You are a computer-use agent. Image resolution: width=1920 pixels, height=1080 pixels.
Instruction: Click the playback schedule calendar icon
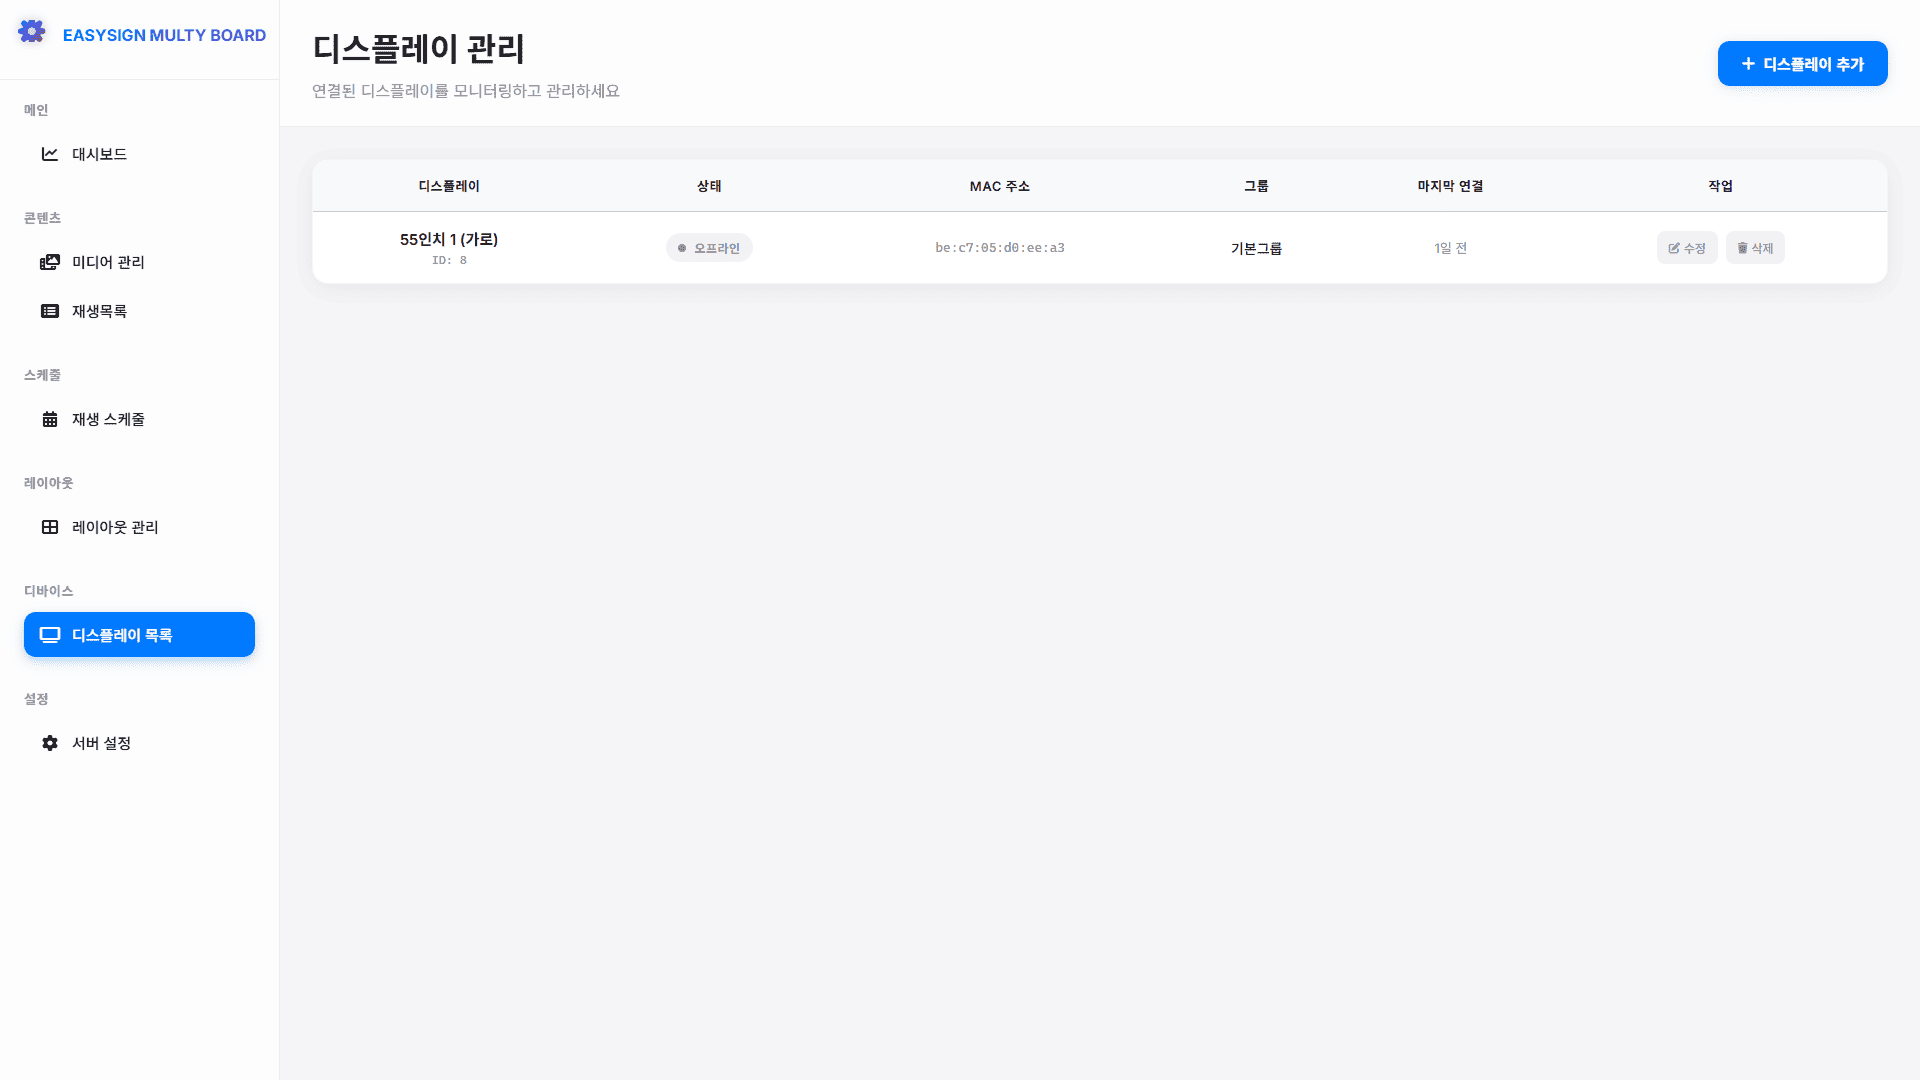[x=50, y=419]
